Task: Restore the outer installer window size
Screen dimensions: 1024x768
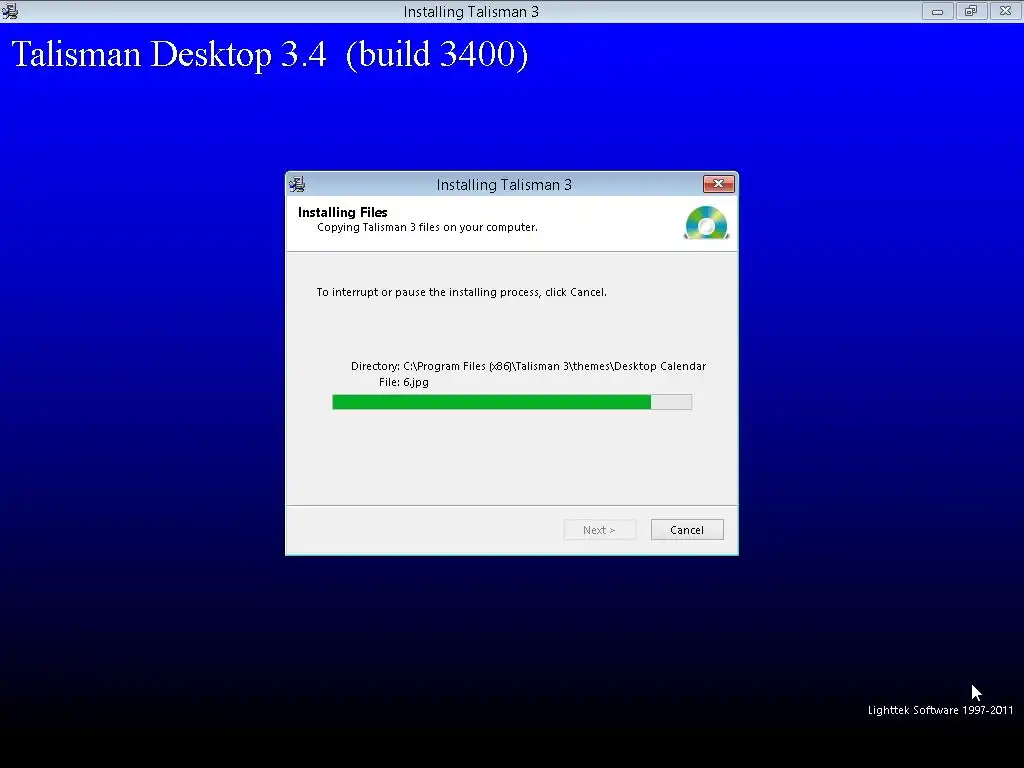Action: click(971, 11)
